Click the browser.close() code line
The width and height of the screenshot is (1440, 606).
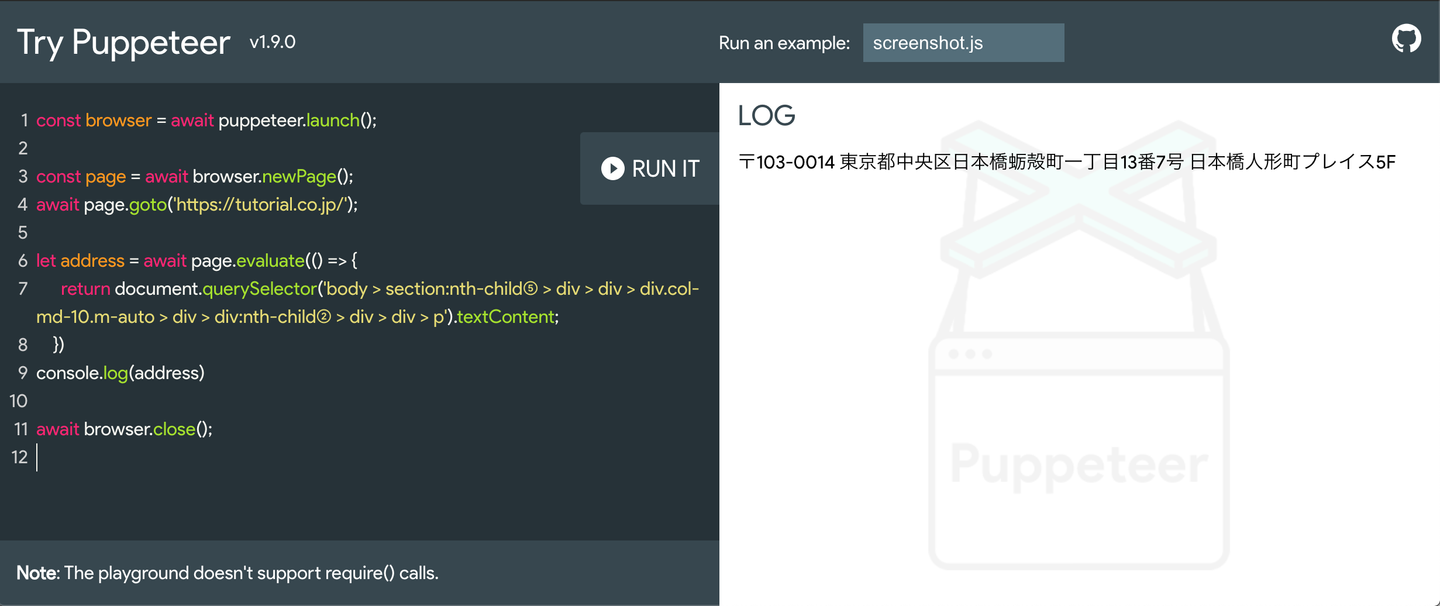pos(124,429)
